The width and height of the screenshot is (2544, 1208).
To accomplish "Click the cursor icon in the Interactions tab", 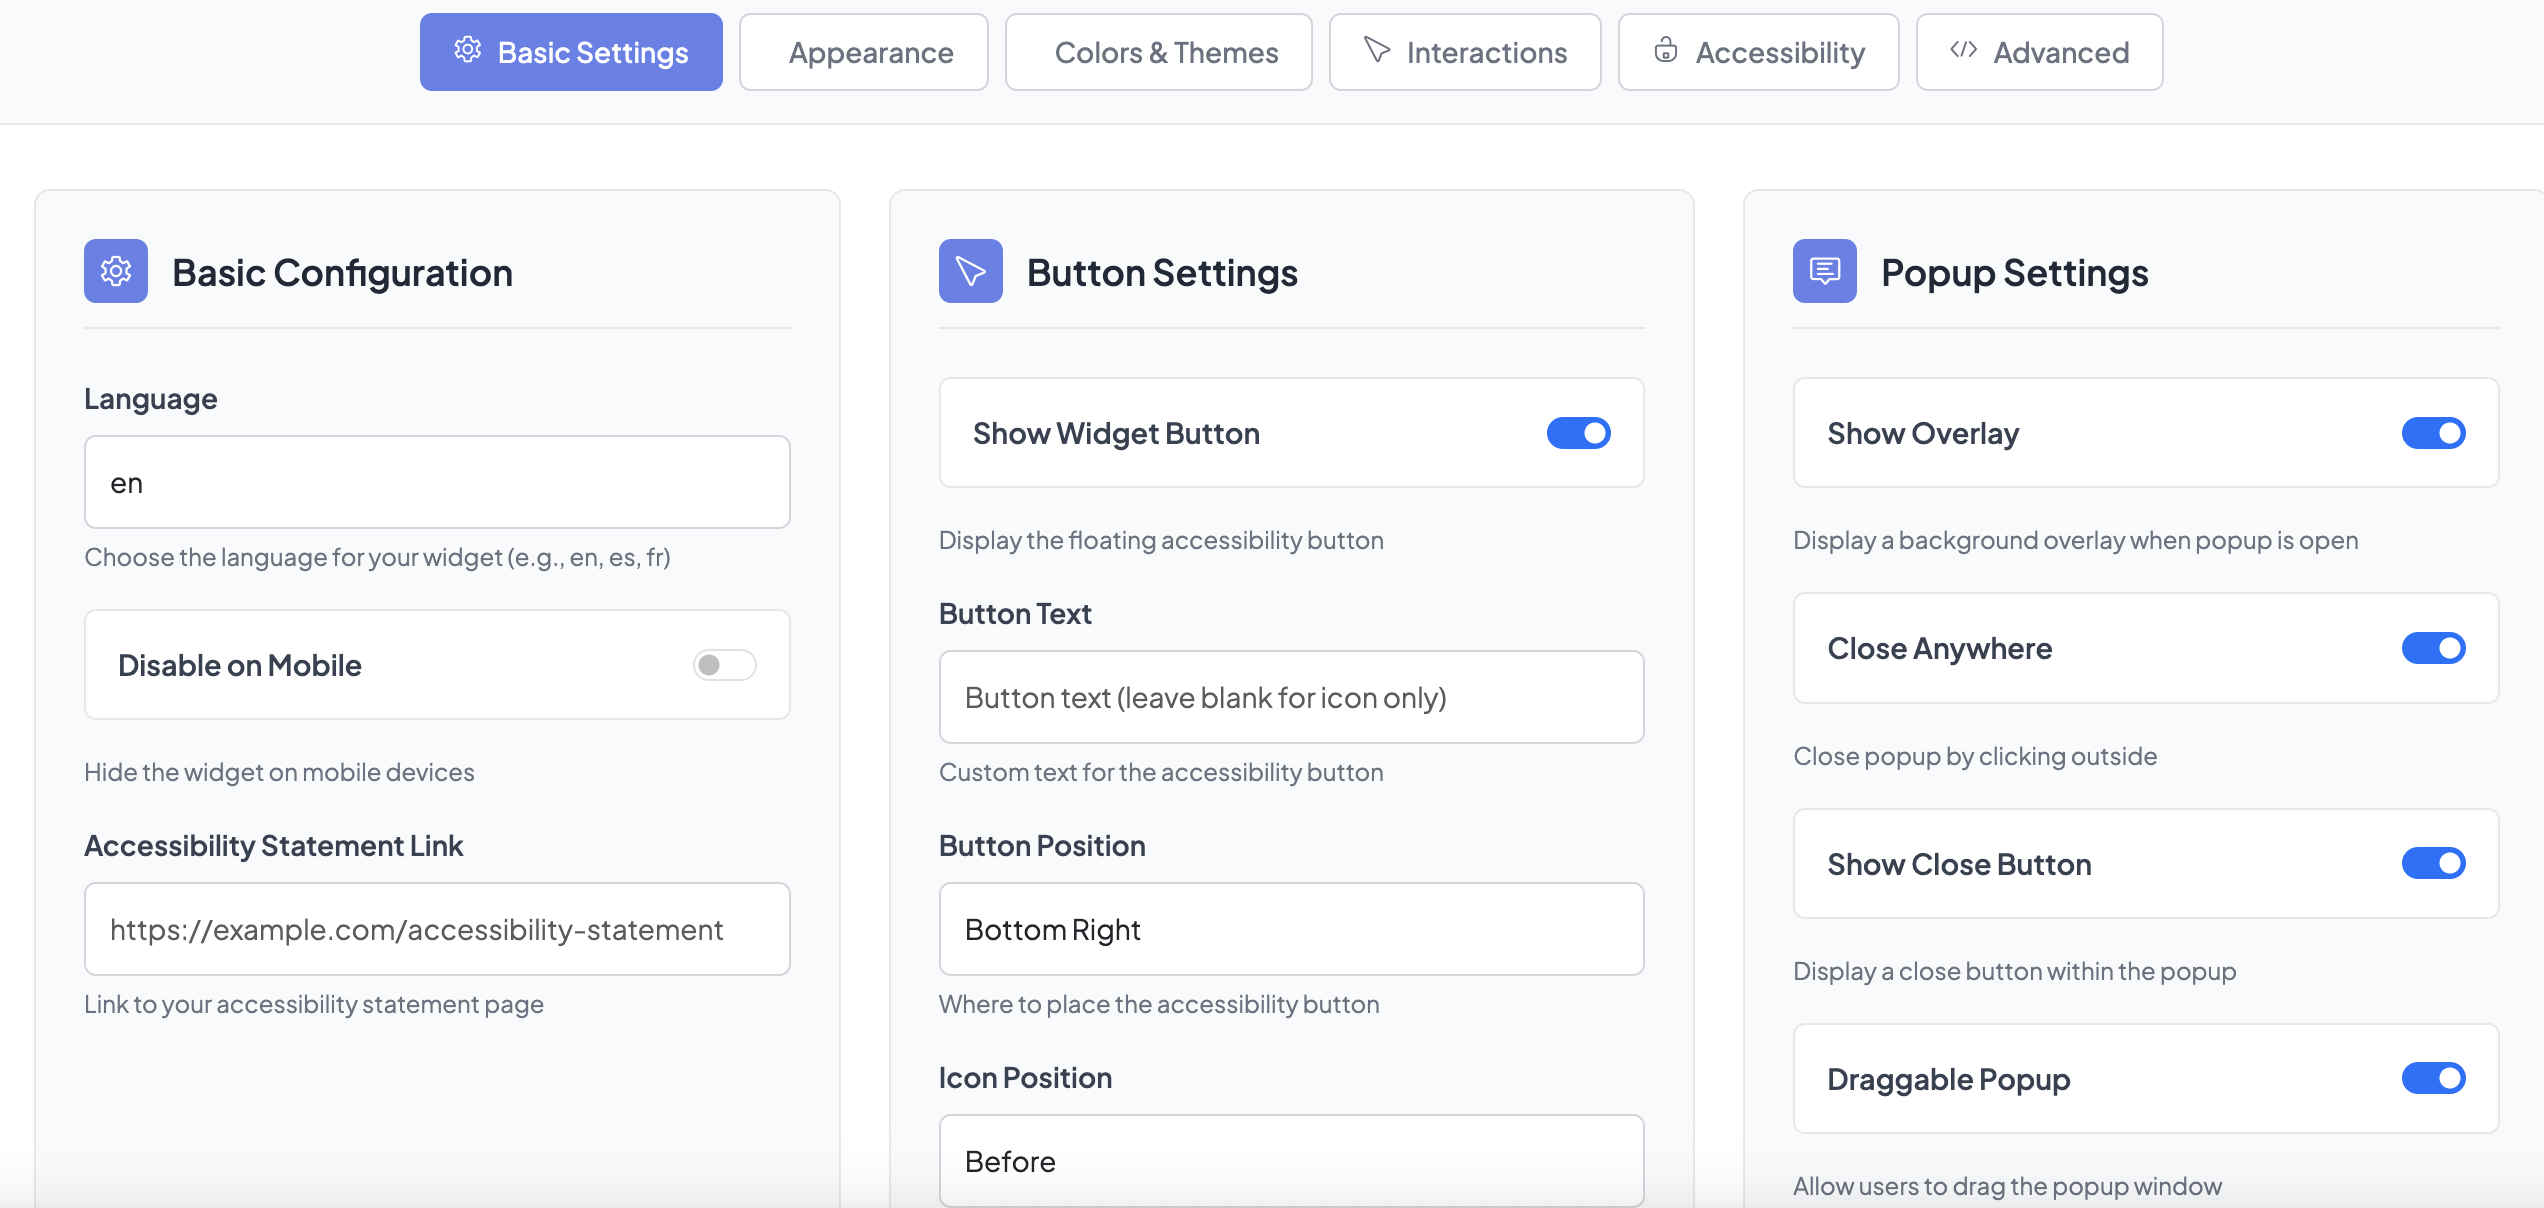I will tap(1377, 50).
